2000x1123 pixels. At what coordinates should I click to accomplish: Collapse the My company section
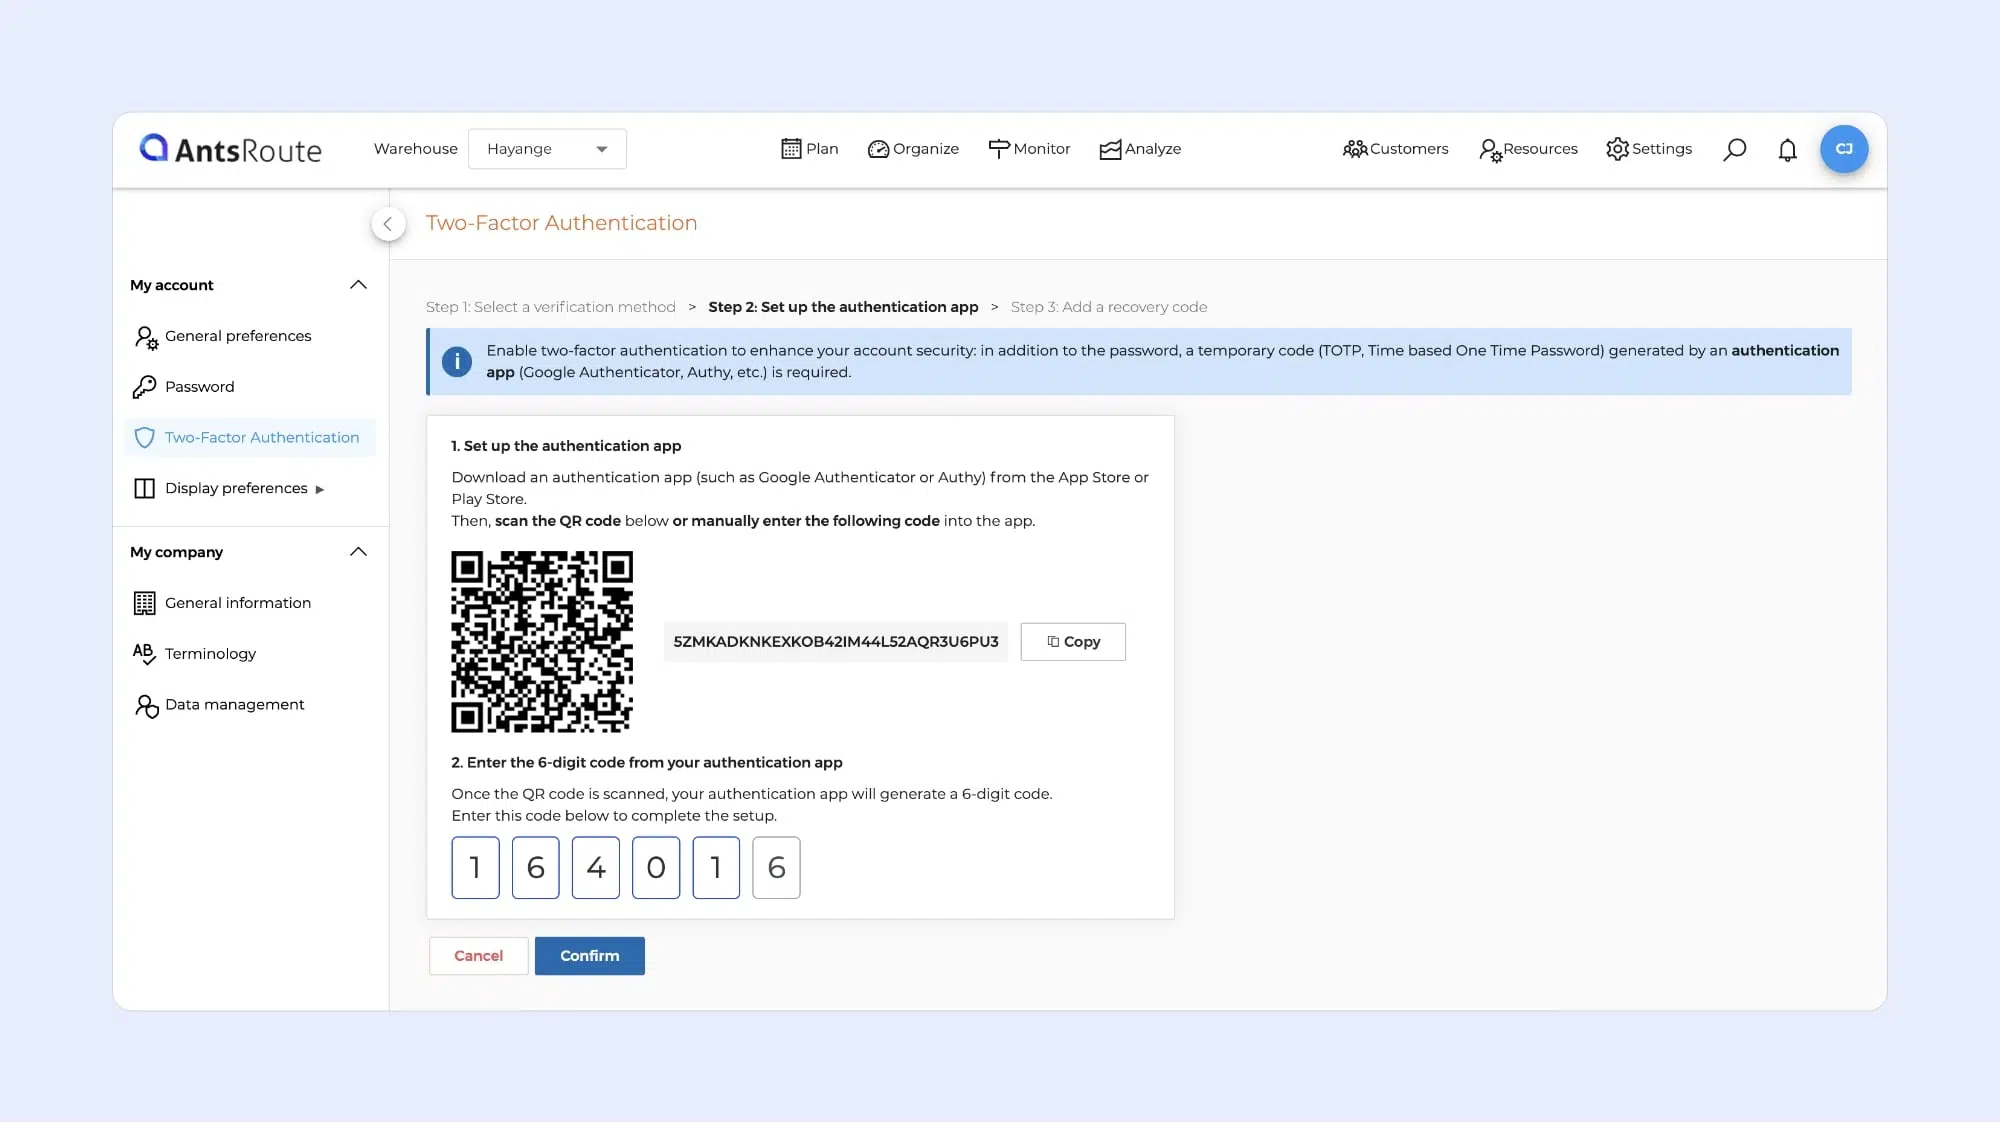tap(358, 552)
